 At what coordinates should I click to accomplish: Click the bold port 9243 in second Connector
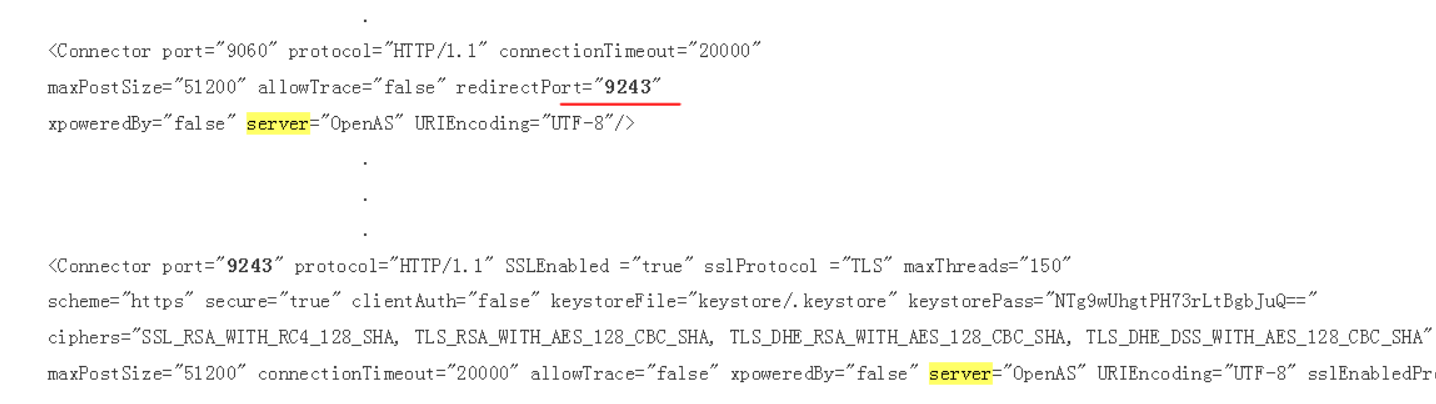coord(250,267)
